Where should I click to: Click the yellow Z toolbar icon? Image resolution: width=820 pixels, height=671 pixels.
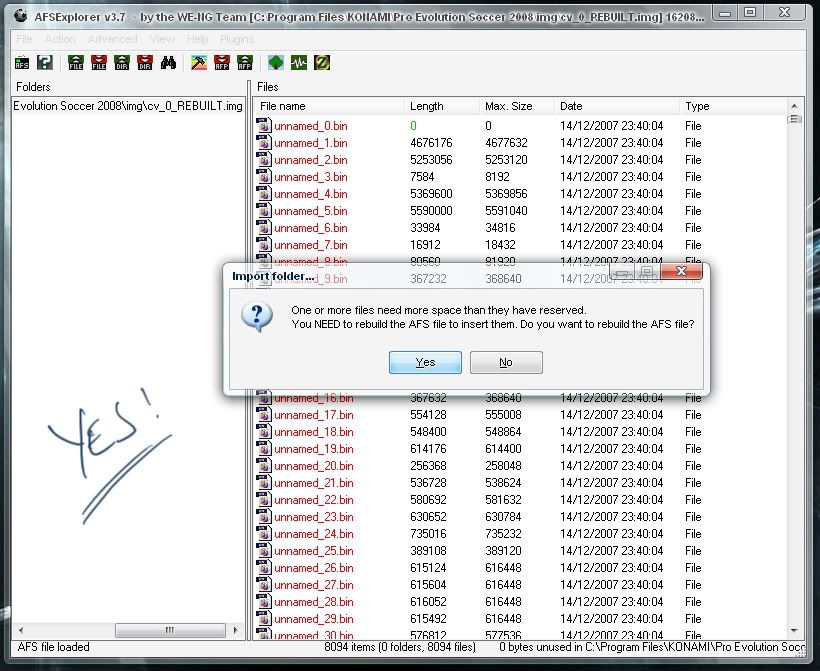click(322, 63)
